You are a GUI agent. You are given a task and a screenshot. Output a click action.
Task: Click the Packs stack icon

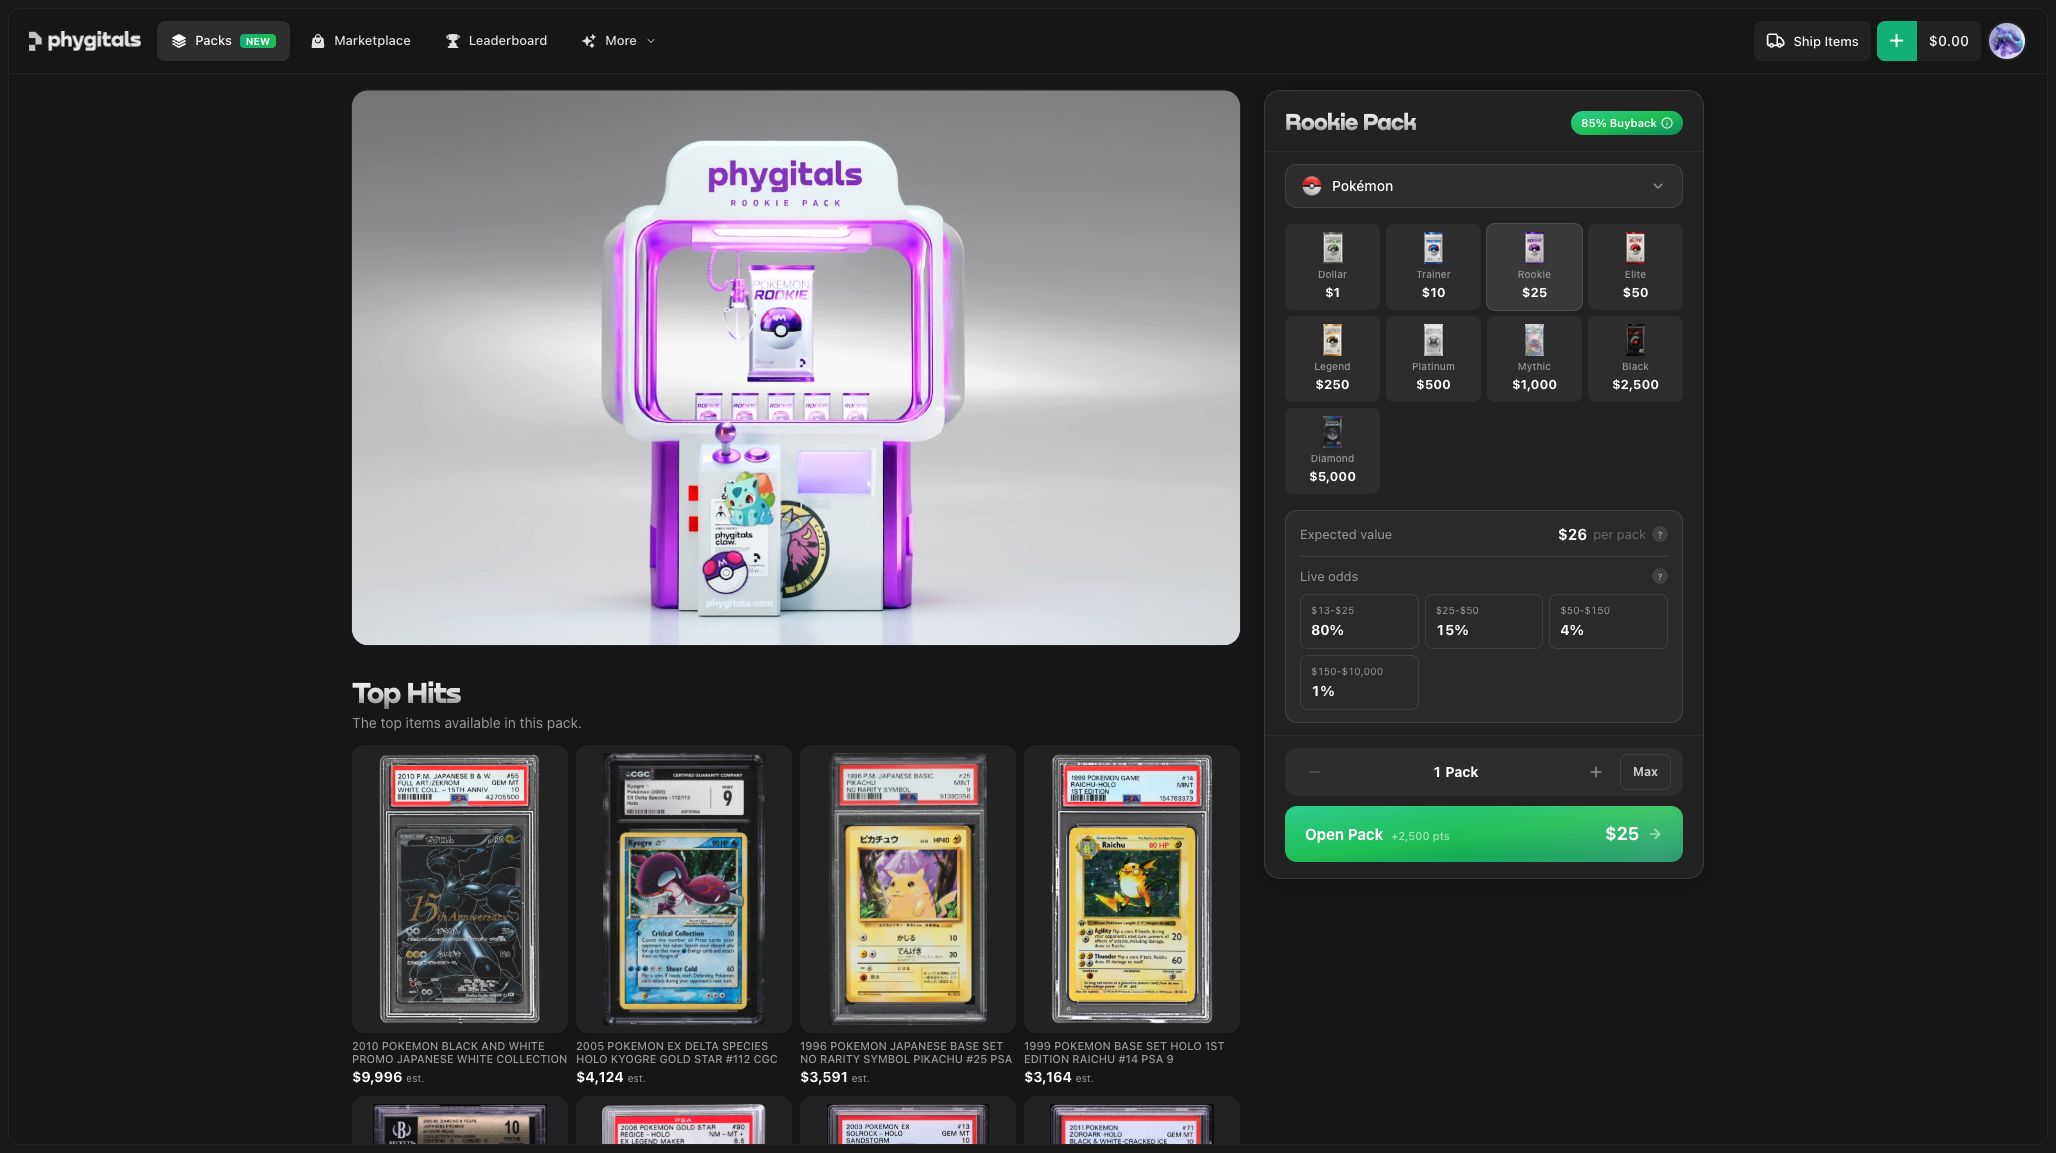click(x=179, y=41)
